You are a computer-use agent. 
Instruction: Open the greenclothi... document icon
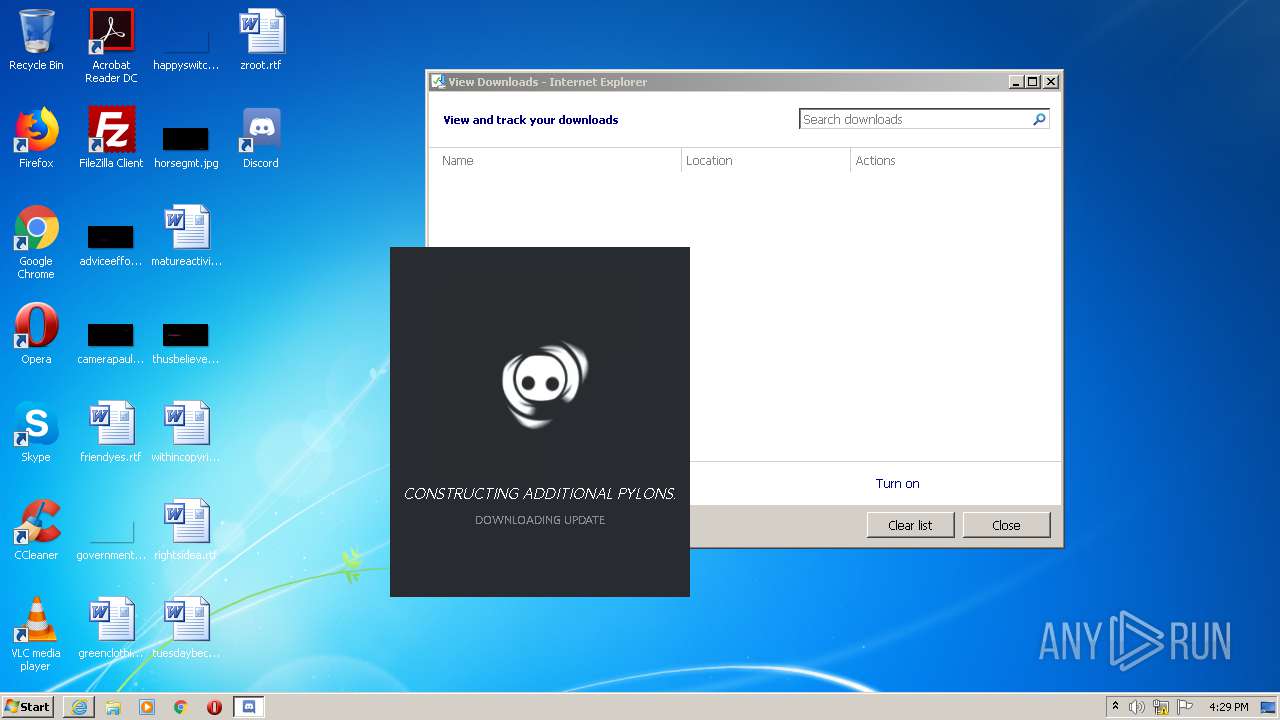(111, 629)
